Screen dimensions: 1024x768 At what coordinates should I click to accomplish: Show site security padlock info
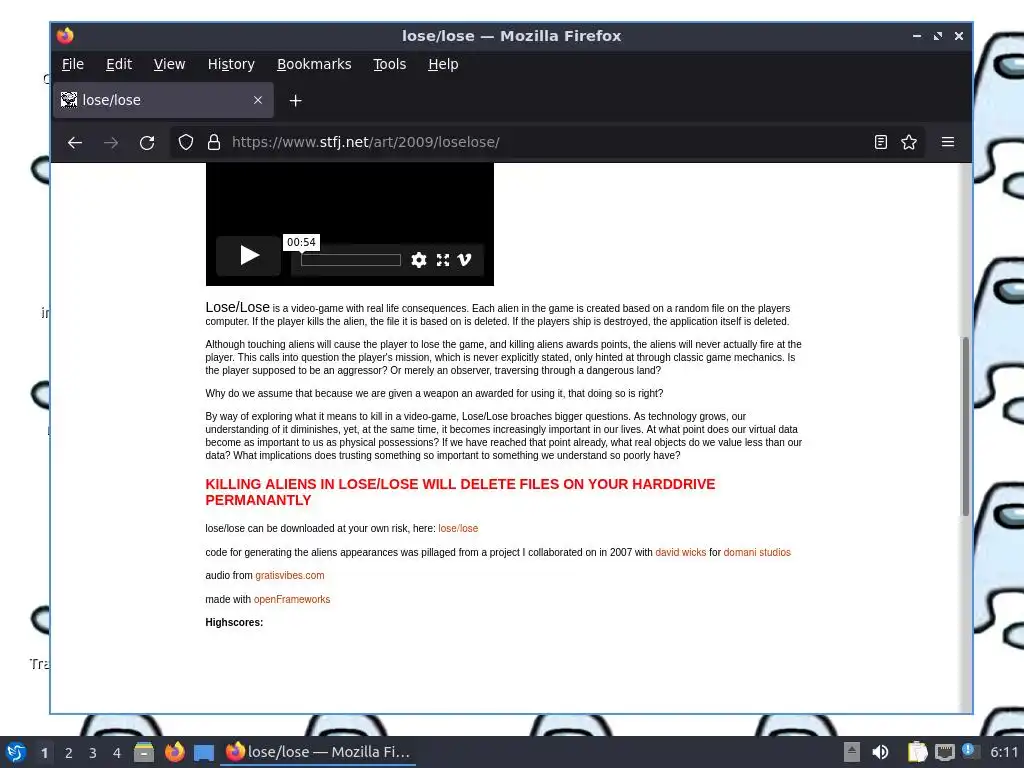(x=214, y=142)
